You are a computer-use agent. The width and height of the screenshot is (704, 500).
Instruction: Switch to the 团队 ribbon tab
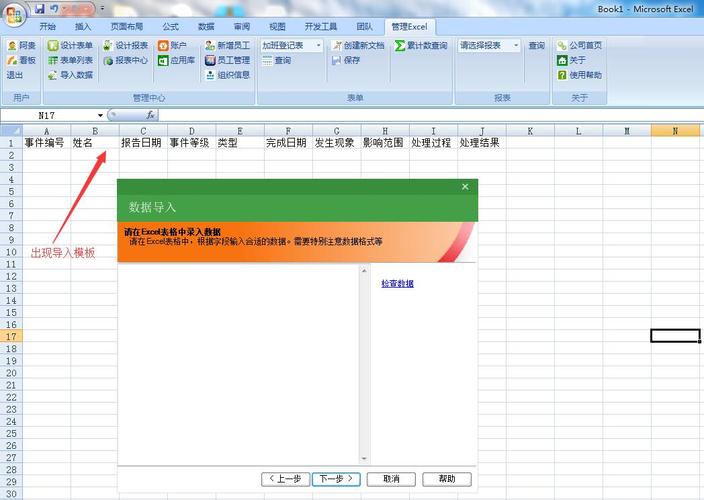pos(365,27)
